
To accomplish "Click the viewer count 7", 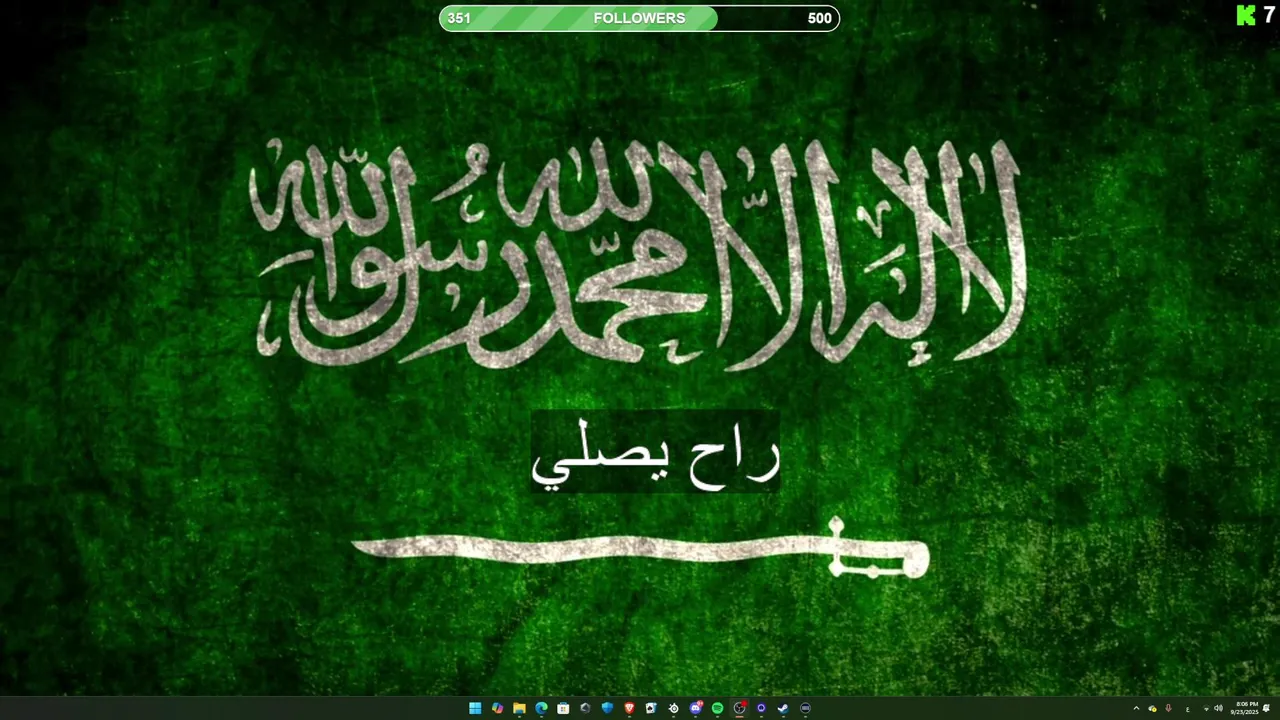I will pyautogui.click(x=1269, y=15).
